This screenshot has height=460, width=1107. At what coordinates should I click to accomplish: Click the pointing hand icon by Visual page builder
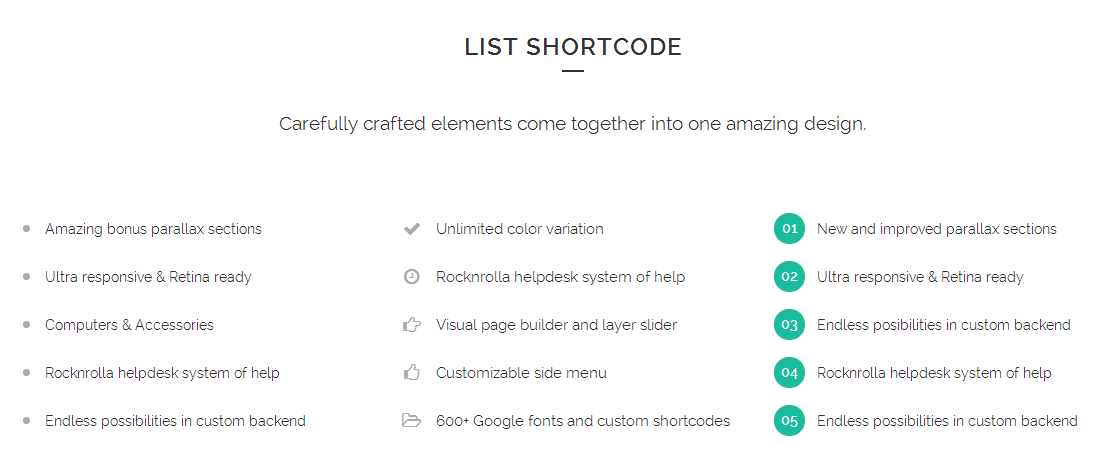pos(411,325)
